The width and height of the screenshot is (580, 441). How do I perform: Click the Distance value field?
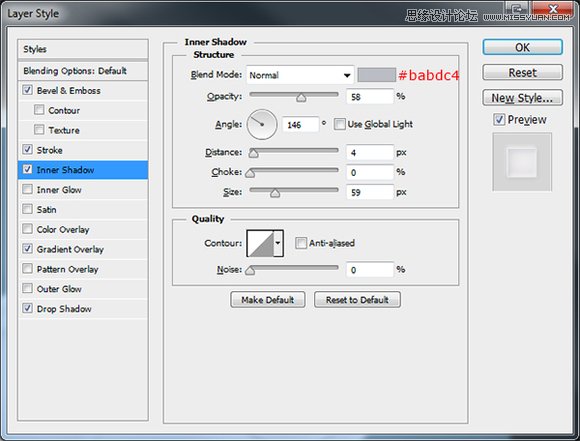[370, 152]
